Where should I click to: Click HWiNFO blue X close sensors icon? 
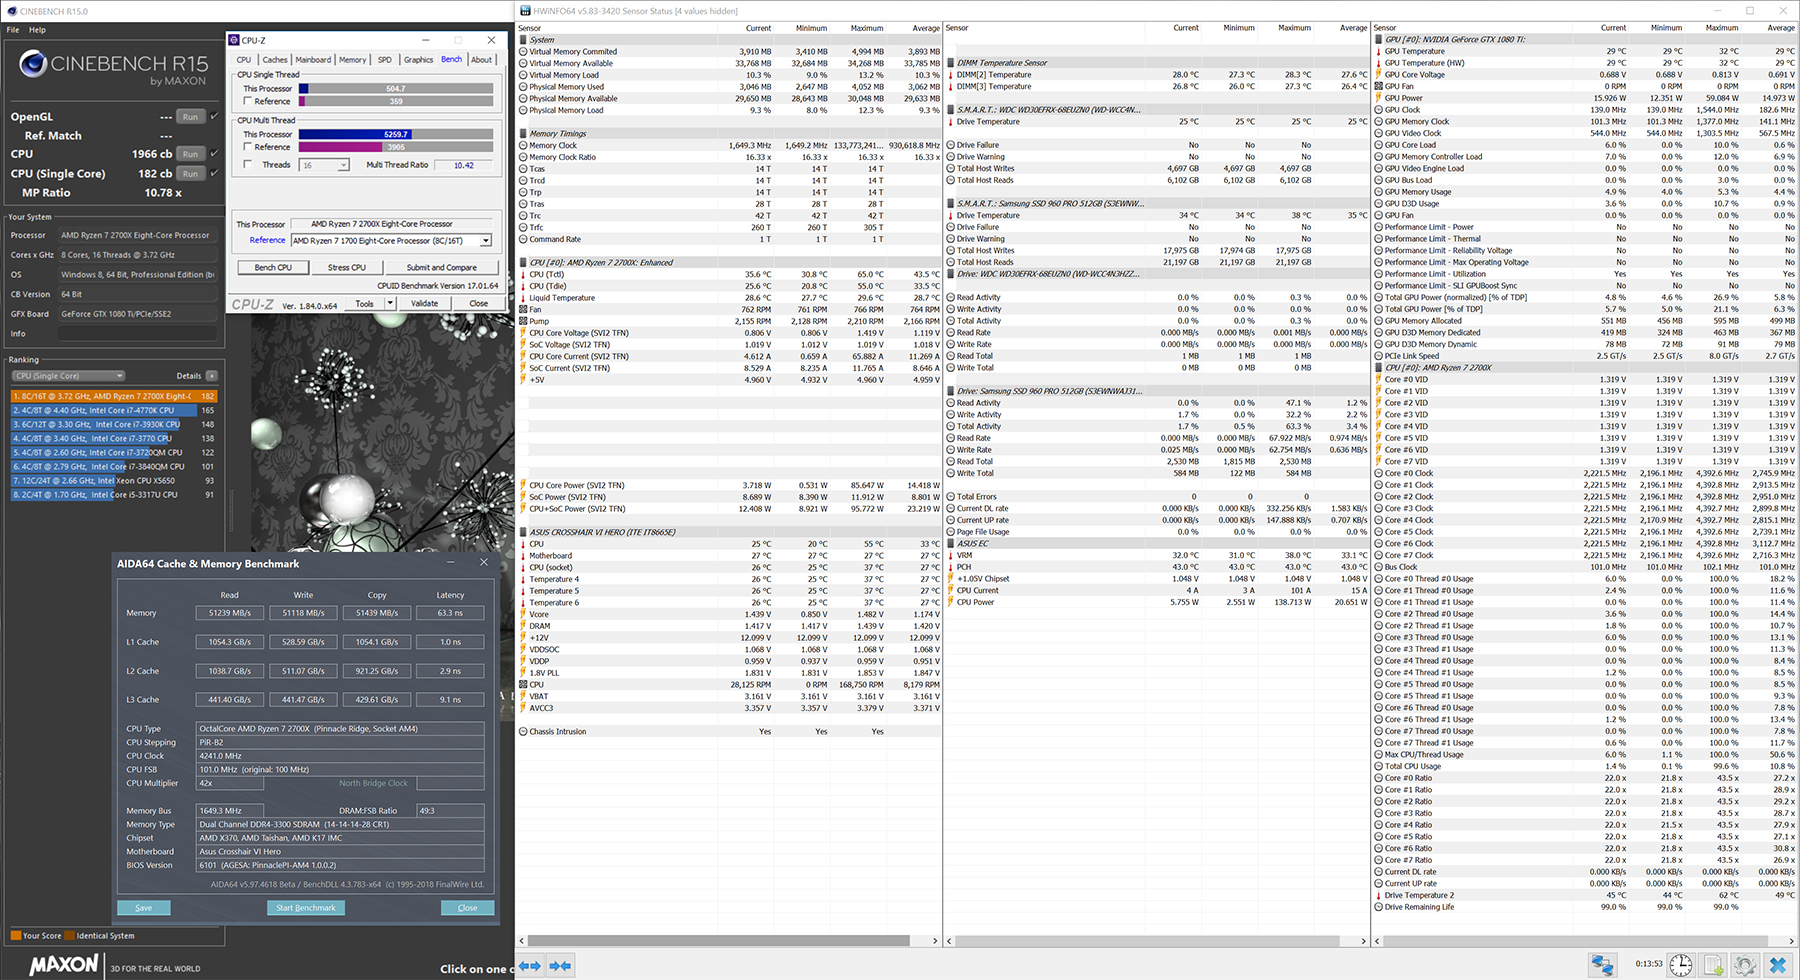point(1778,965)
